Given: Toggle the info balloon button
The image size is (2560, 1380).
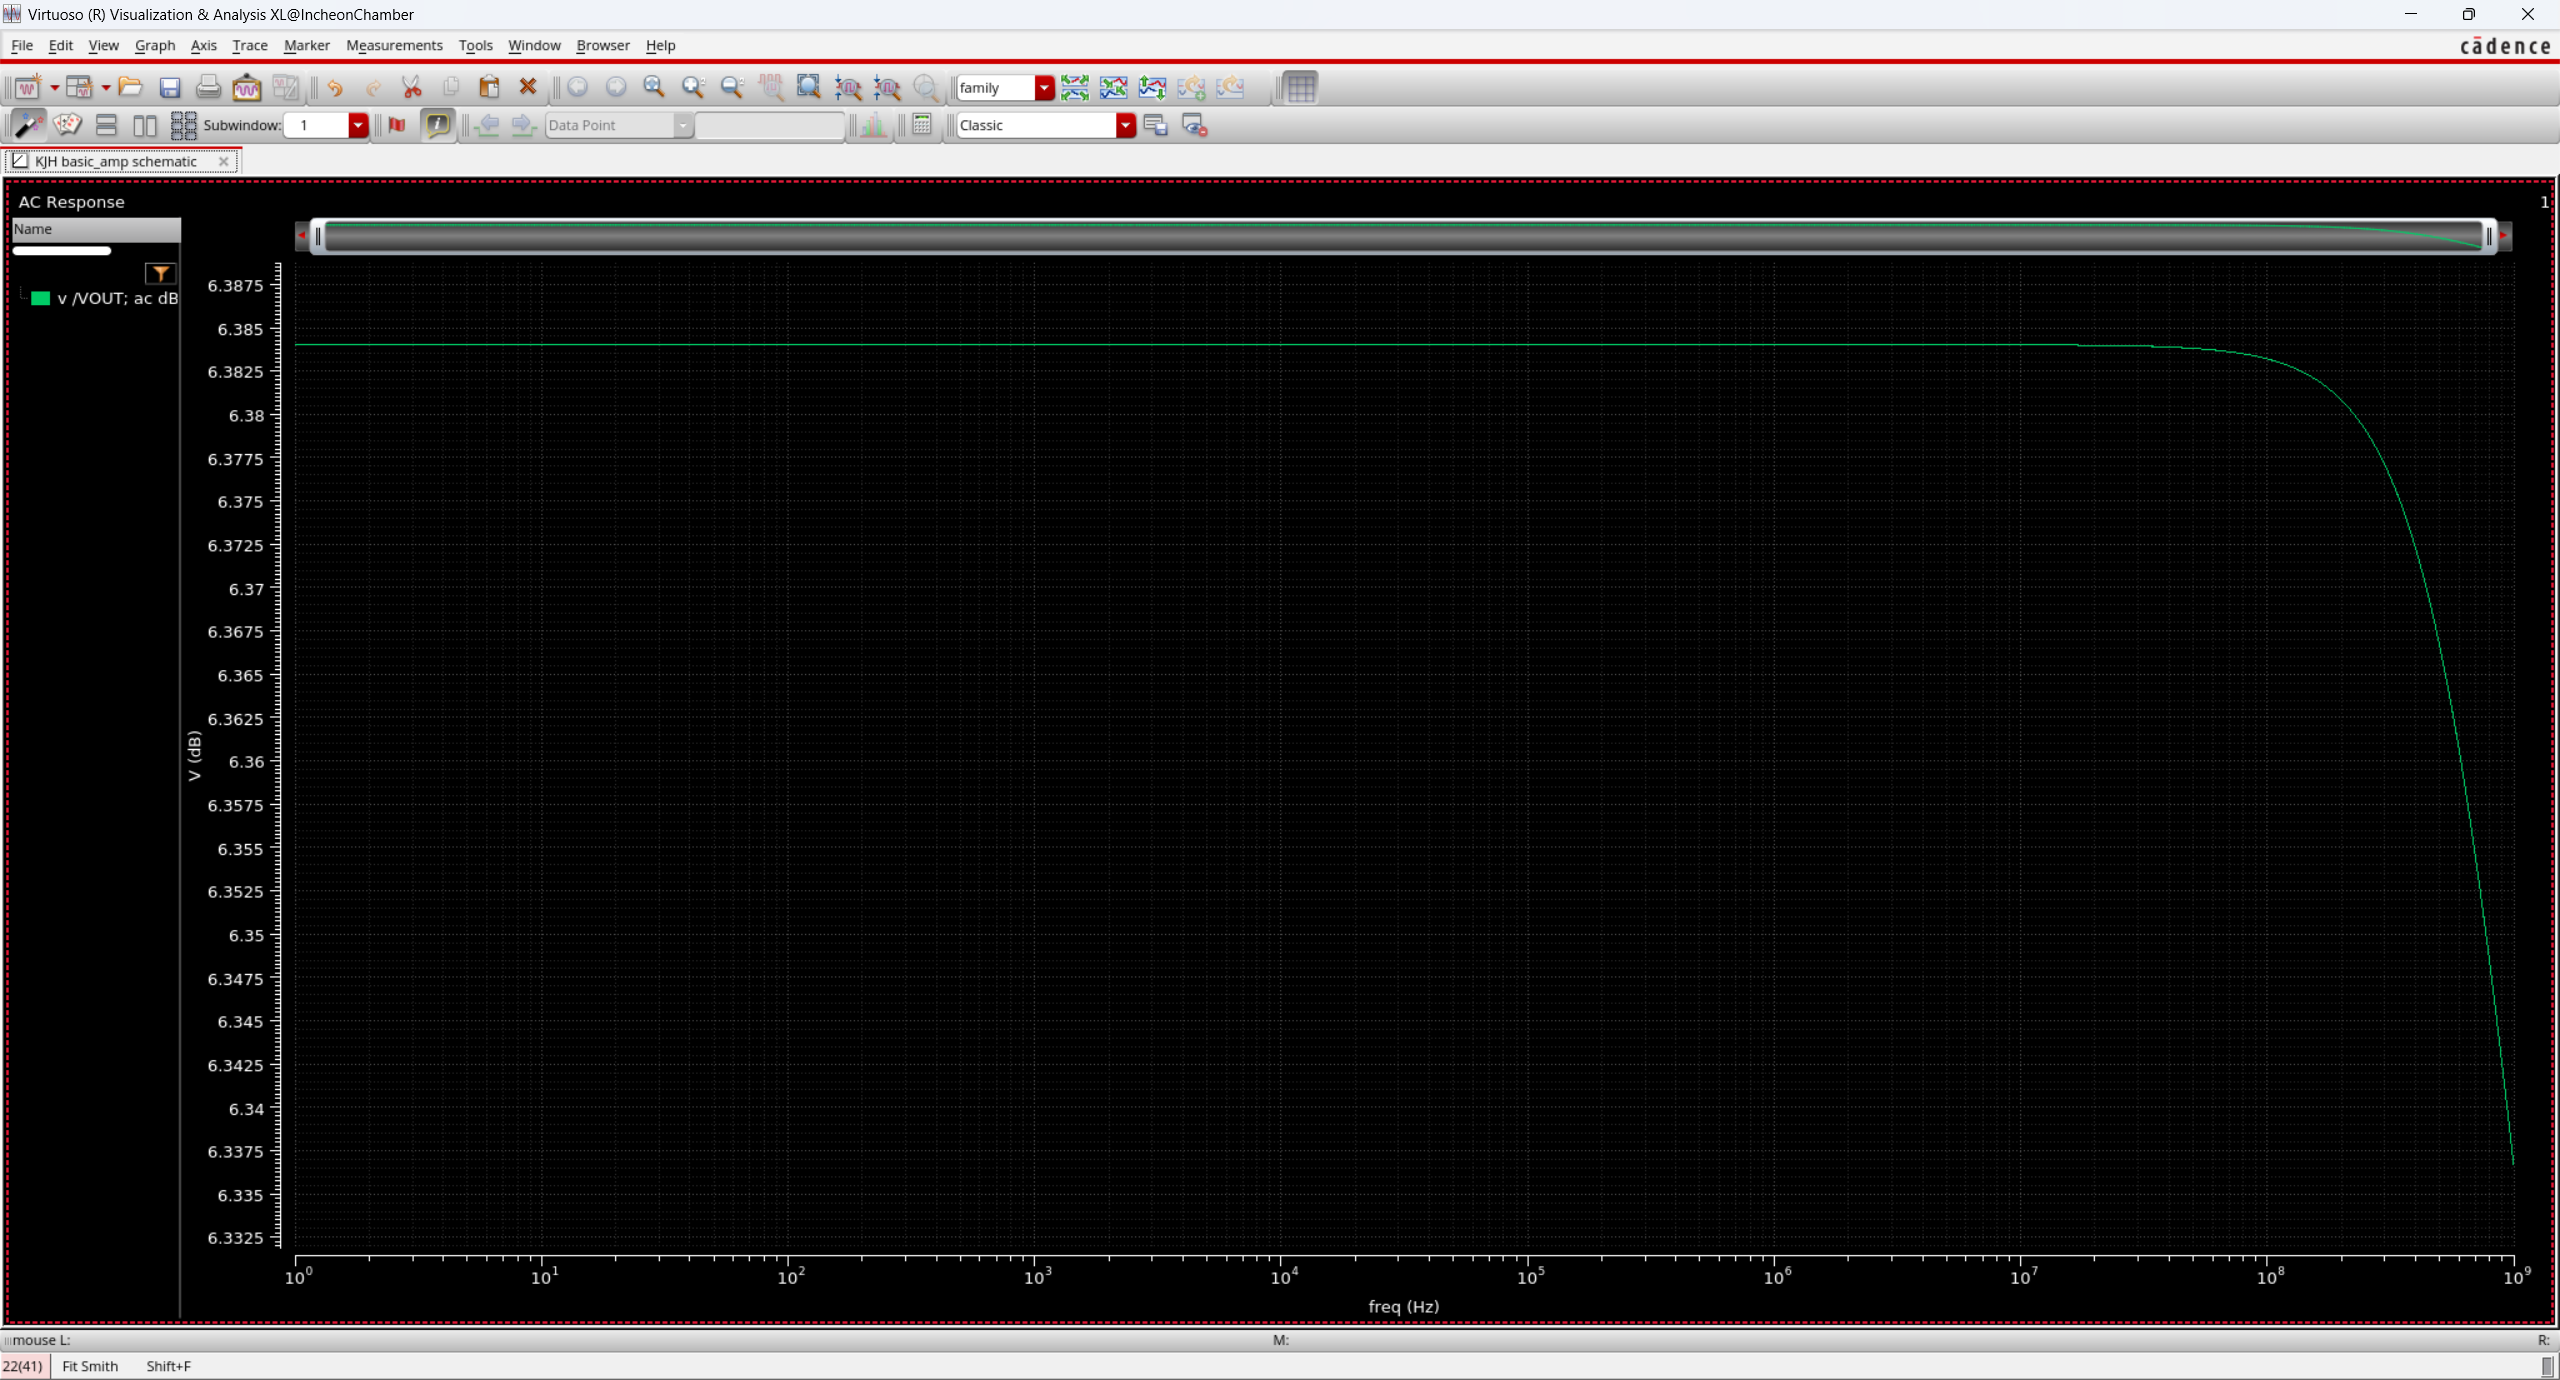Looking at the screenshot, I should click(437, 125).
